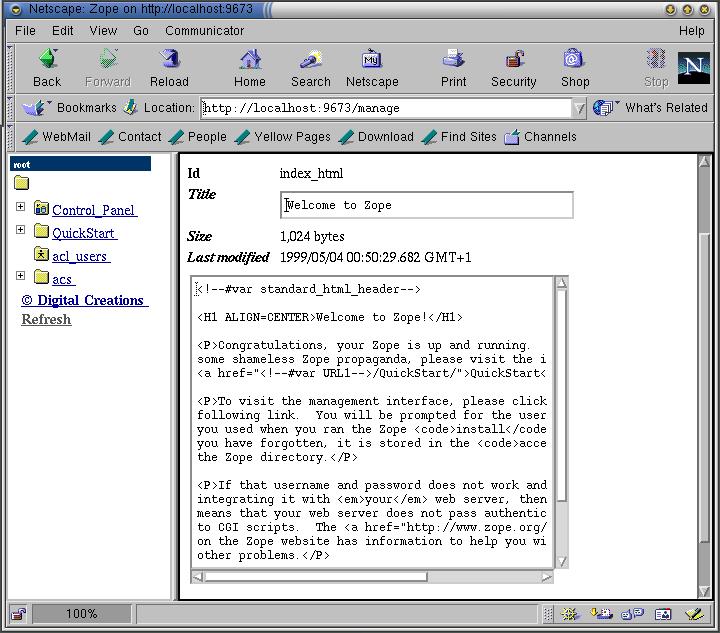Viewport: 720px width, 633px height.
Task: Click the Stop loading icon
Action: 656,59
